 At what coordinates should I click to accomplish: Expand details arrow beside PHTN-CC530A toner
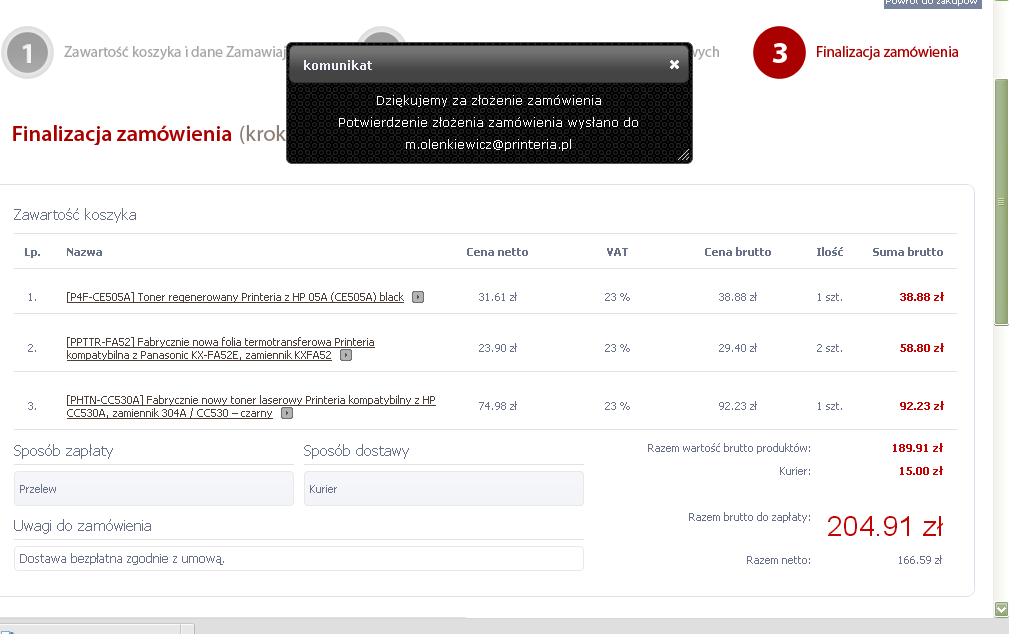click(x=287, y=413)
